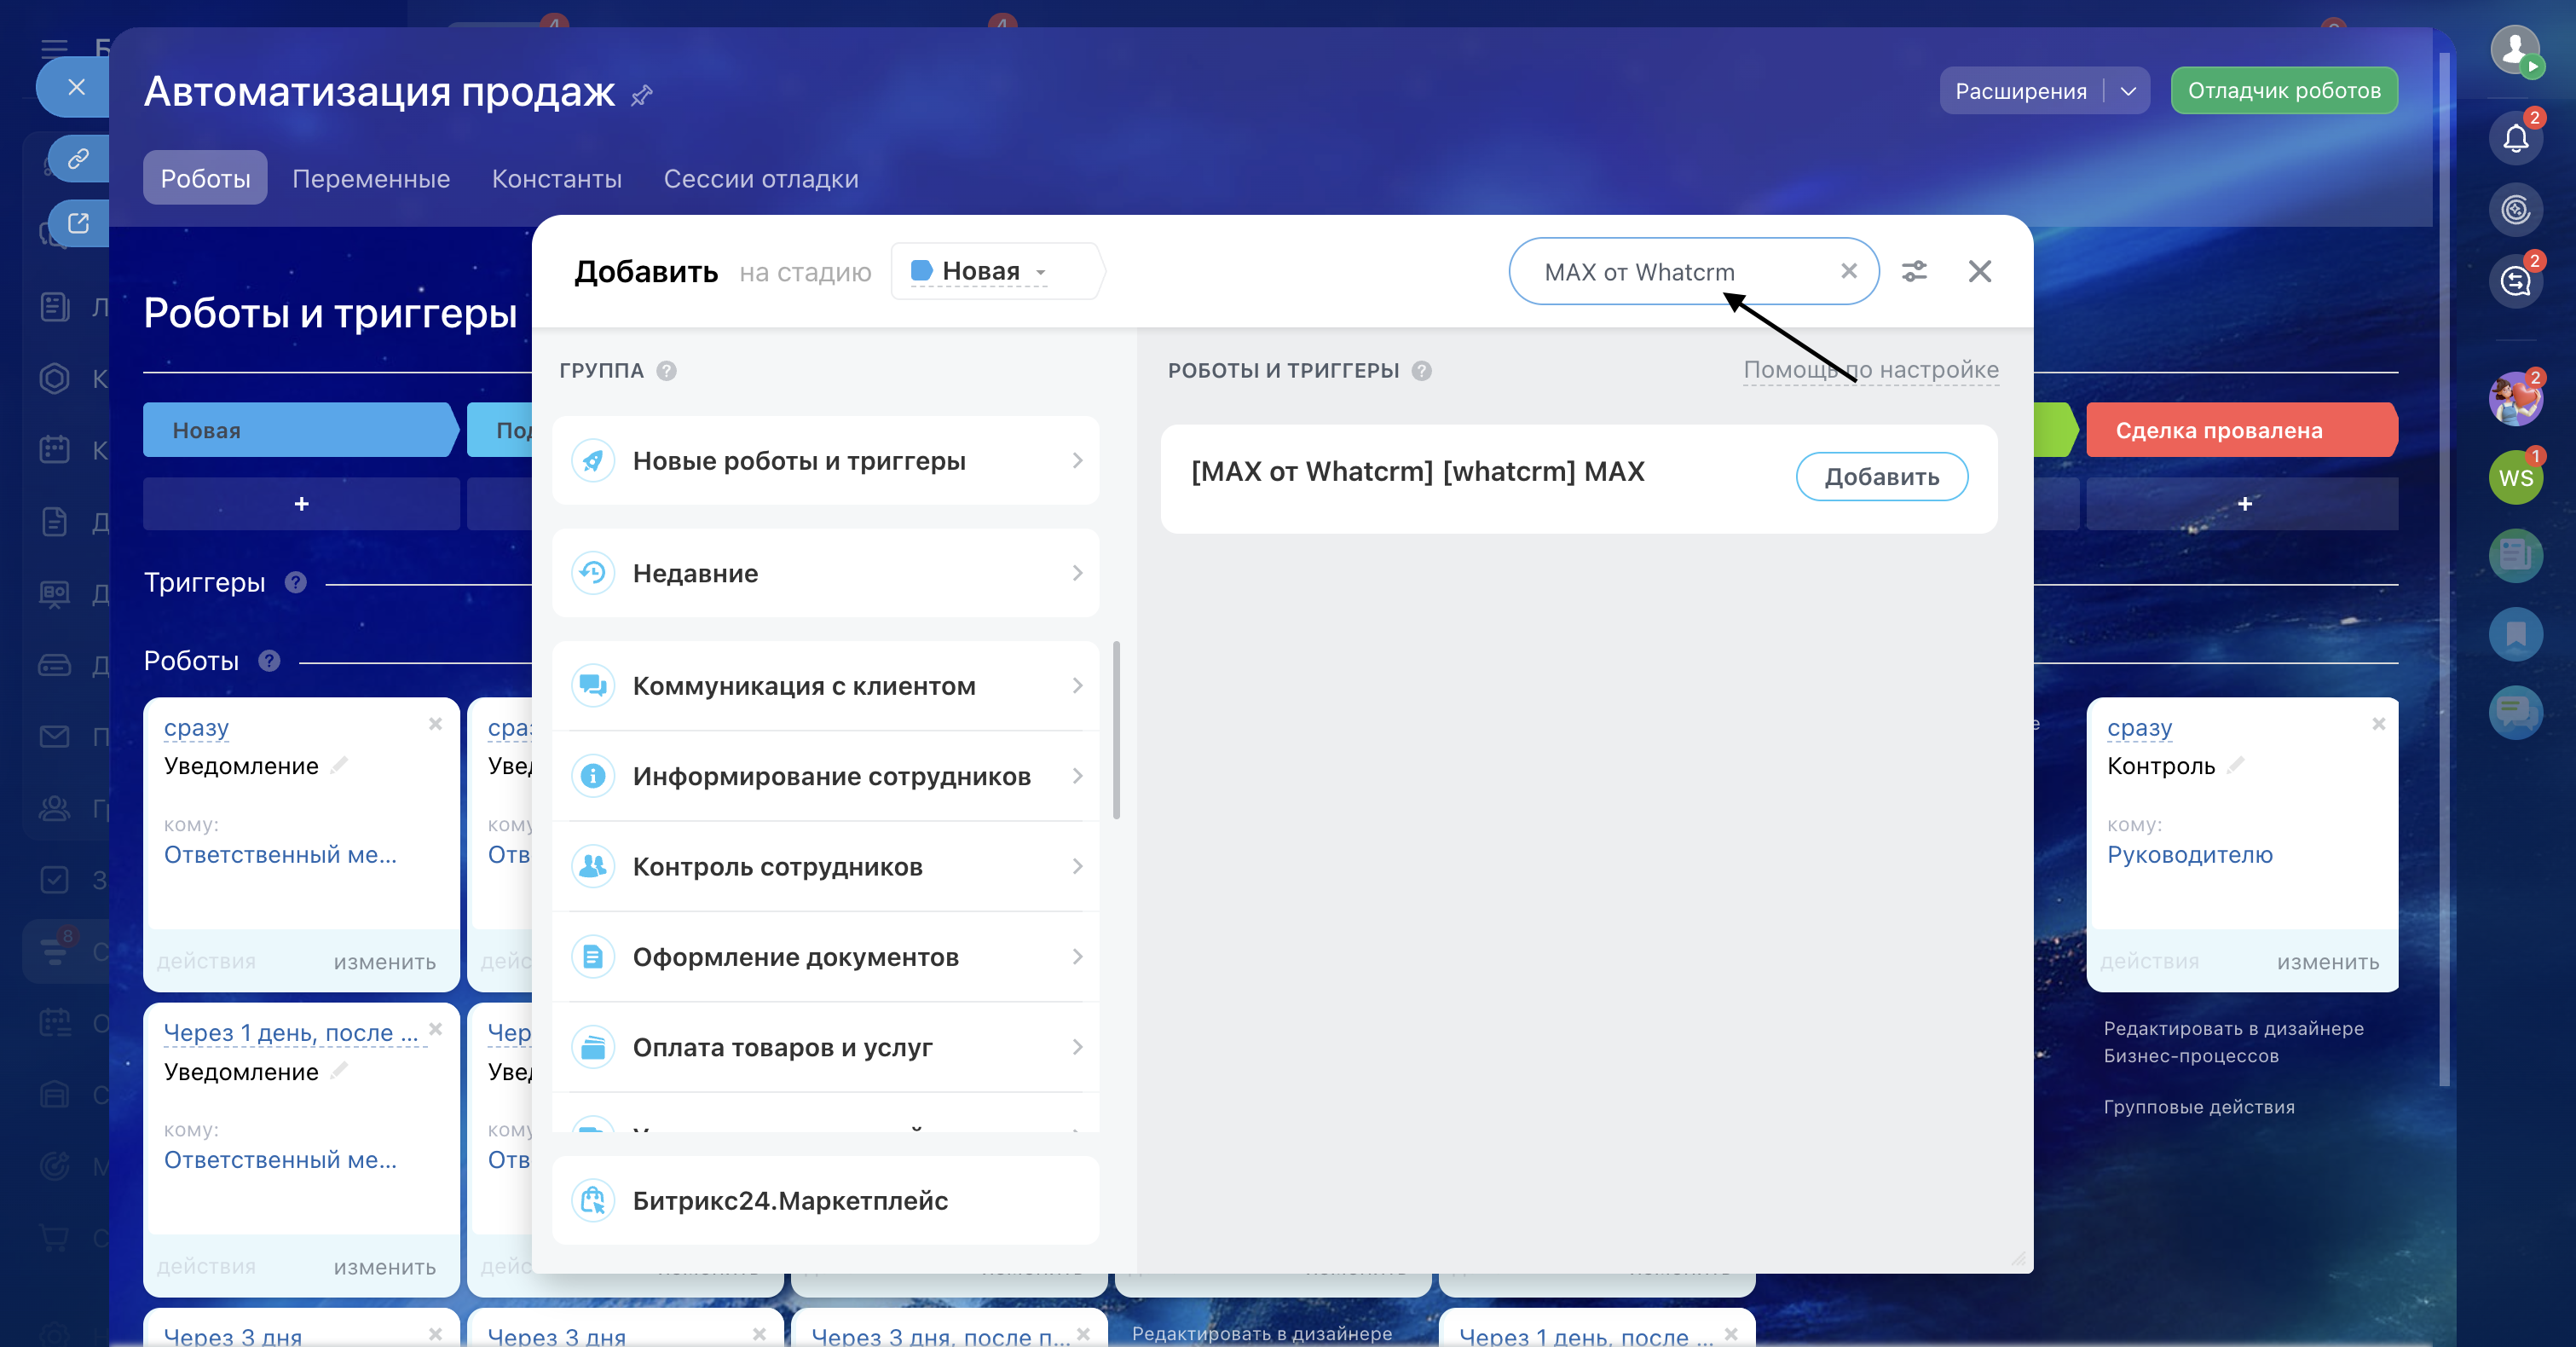Click the pin icon next to Автоматизация продаж
Screen dimensions: 2576x1347
coord(642,95)
